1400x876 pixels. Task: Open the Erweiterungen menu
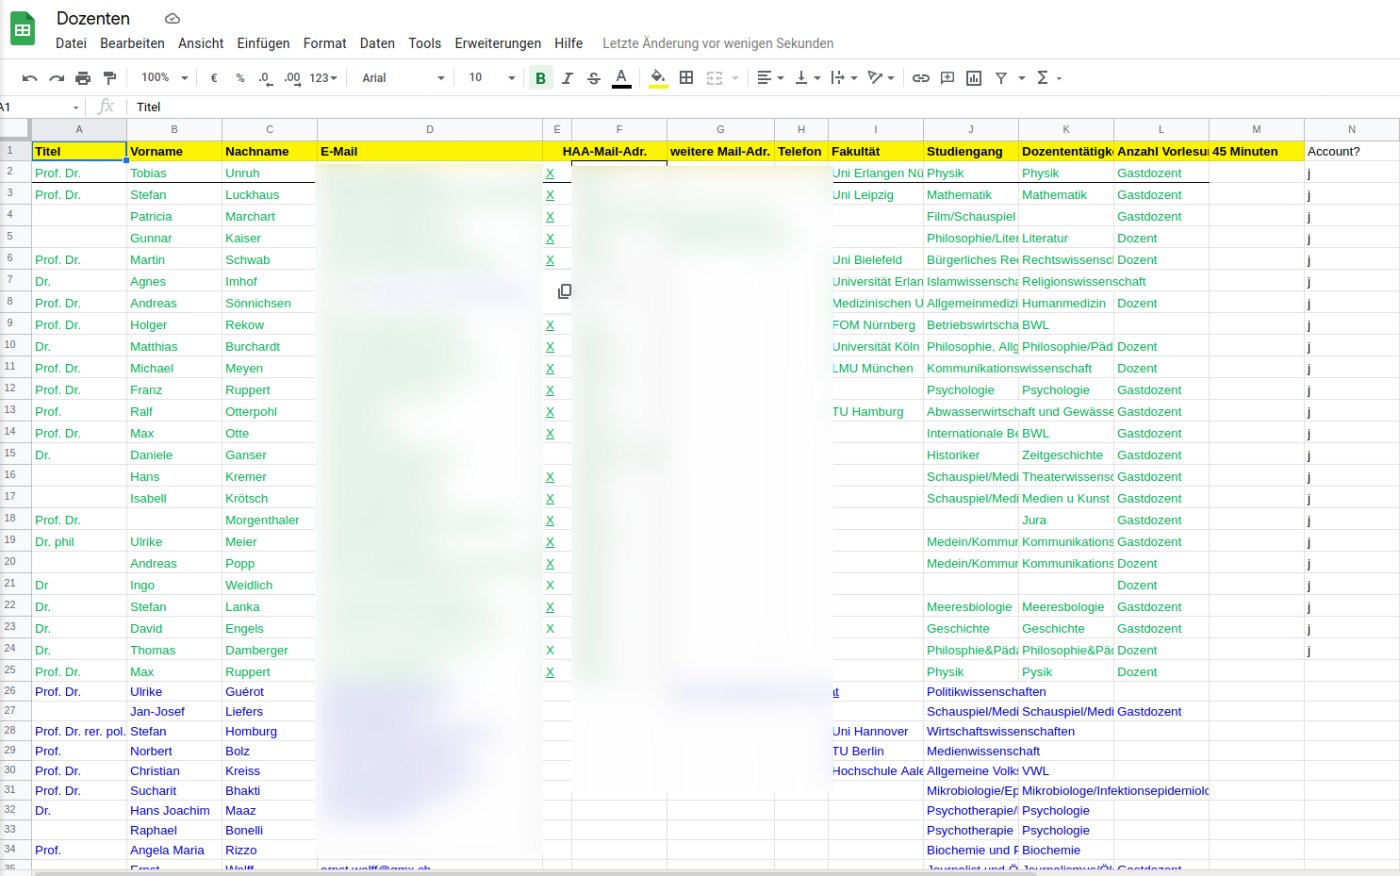point(497,44)
